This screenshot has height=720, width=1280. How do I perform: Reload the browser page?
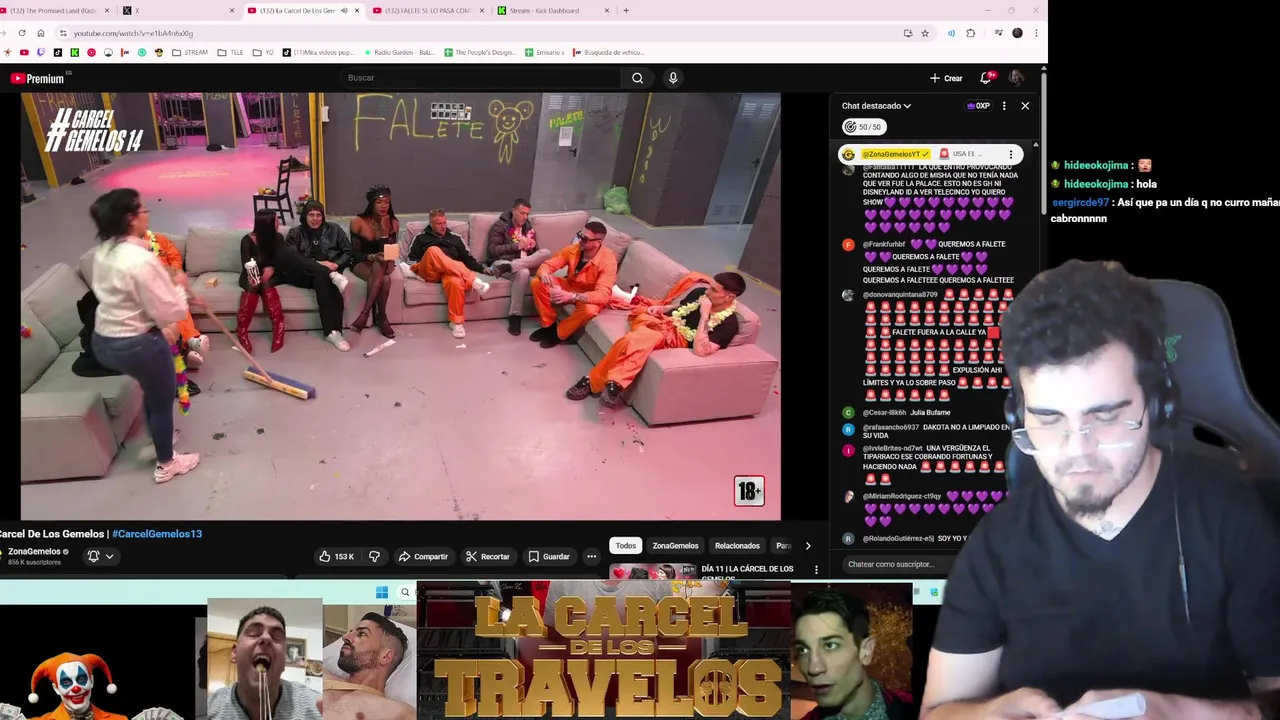click(x=22, y=33)
